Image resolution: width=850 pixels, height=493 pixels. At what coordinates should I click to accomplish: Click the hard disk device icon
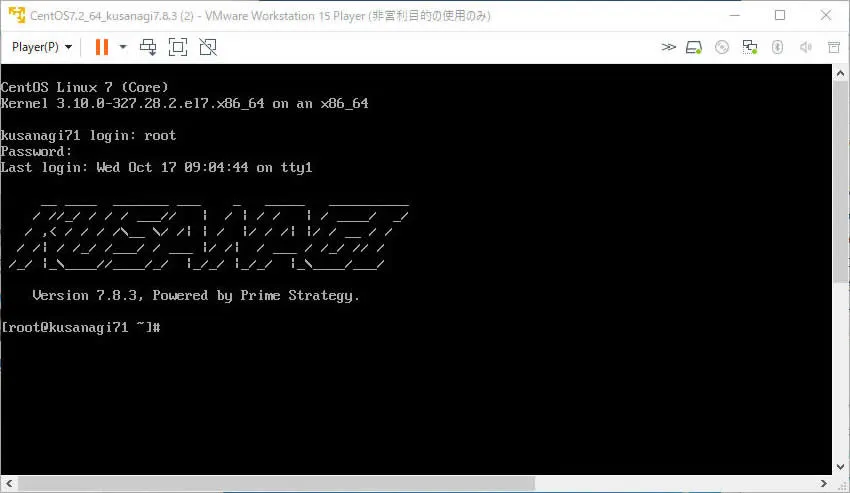(x=695, y=47)
